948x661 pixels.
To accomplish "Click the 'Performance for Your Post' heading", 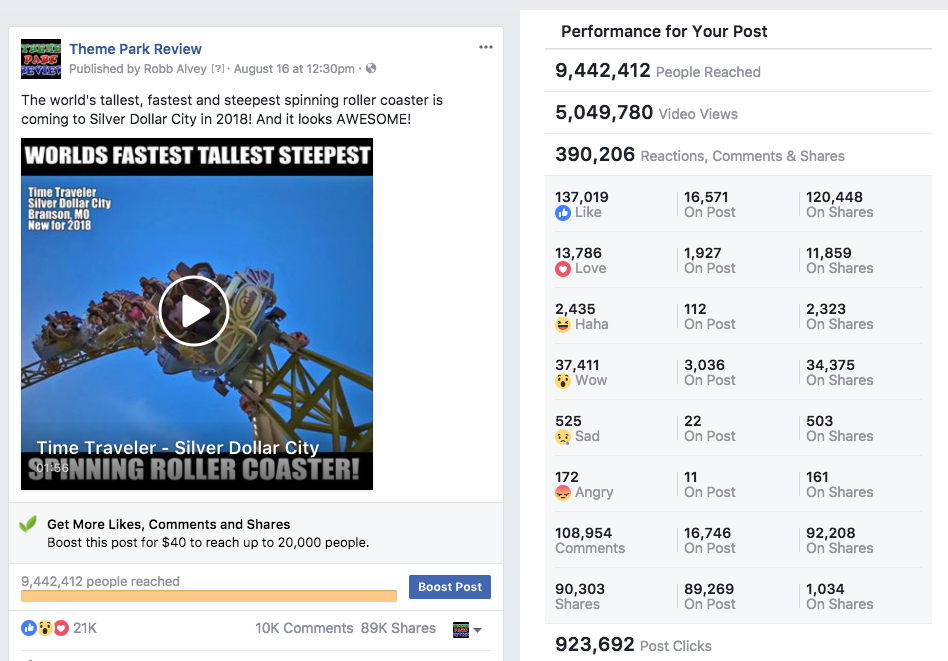I will [x=664, y=31].
